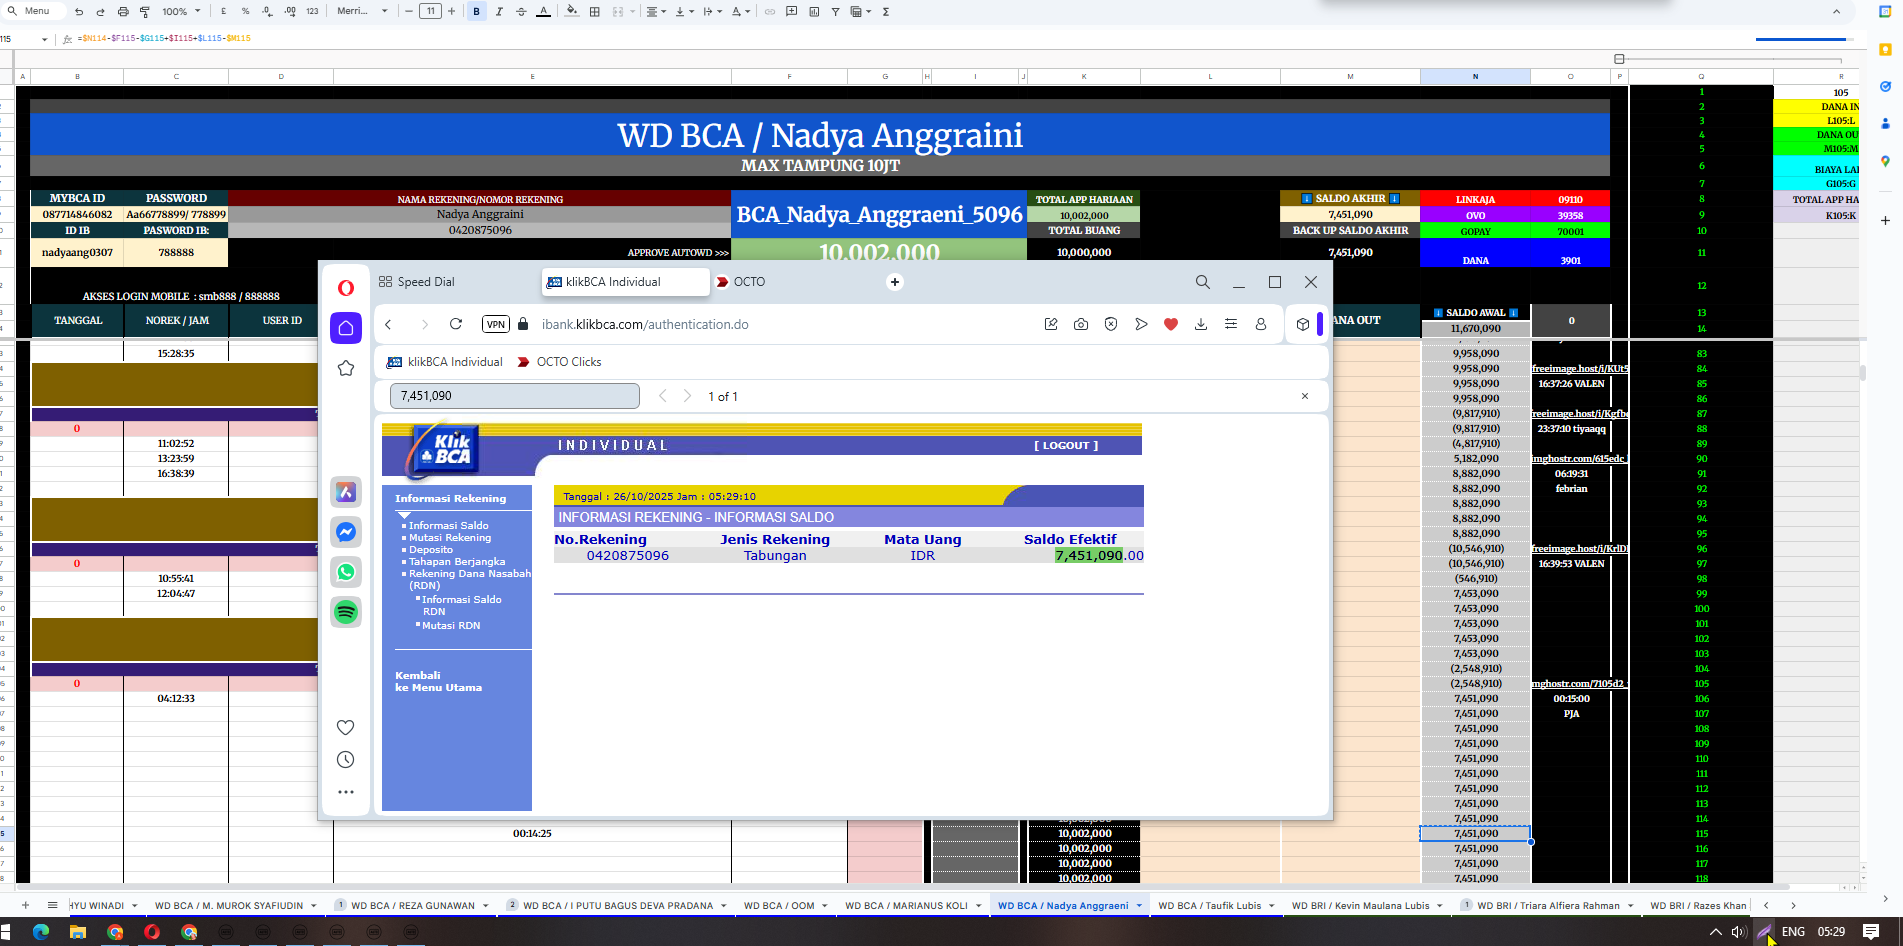
Task: Open Informasi Saldo in klikBCA menu
Action: tap(449, 526)
